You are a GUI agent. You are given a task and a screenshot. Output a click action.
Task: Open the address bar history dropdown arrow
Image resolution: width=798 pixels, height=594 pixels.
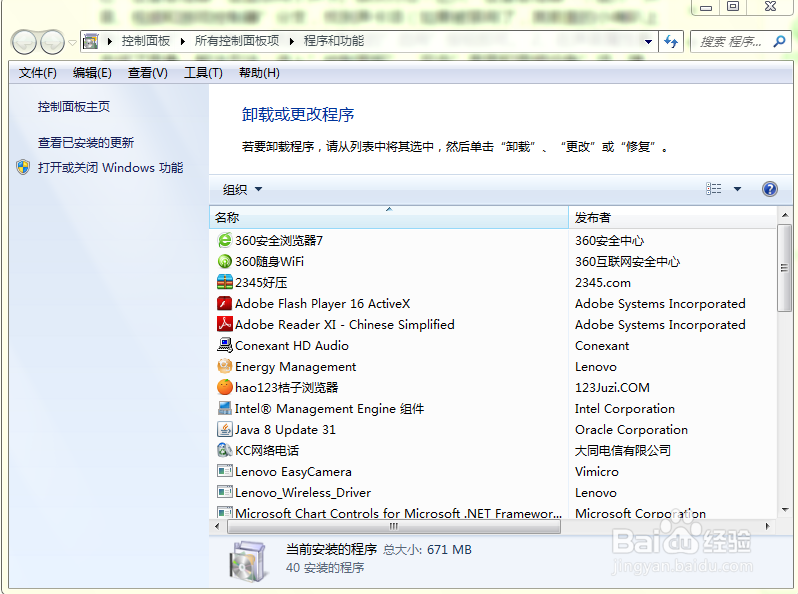[x=648, y=41]
